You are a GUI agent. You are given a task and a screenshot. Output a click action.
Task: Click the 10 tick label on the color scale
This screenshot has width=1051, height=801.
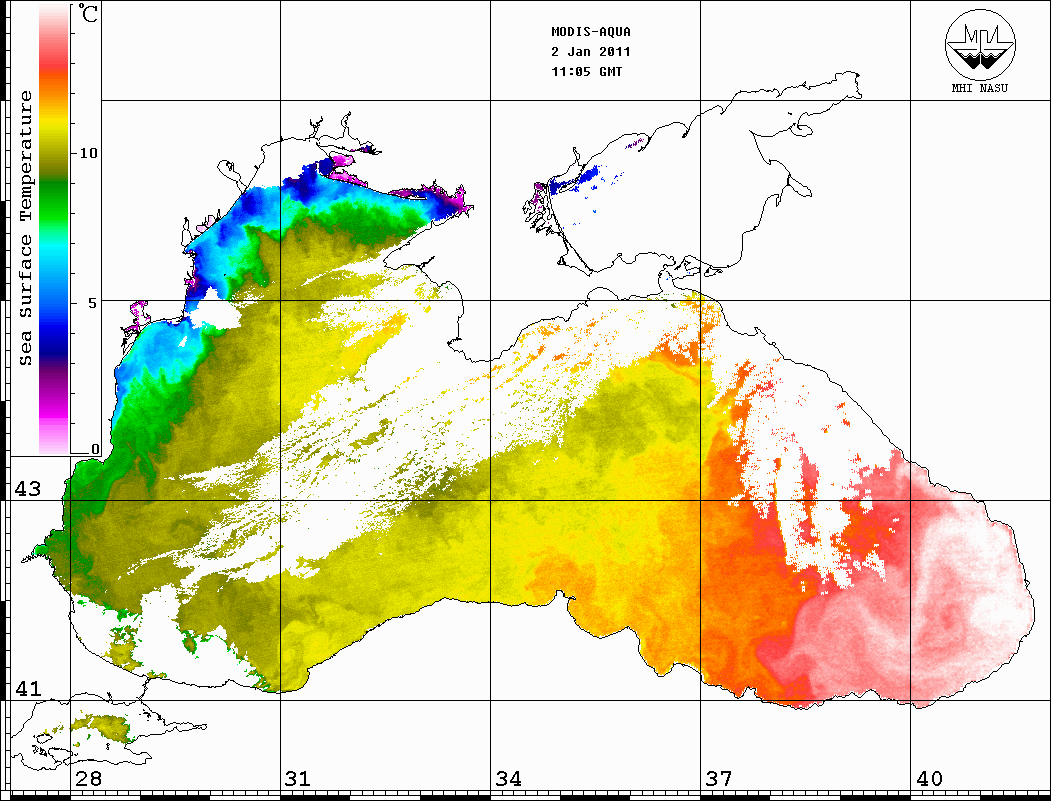coord(88,153)
